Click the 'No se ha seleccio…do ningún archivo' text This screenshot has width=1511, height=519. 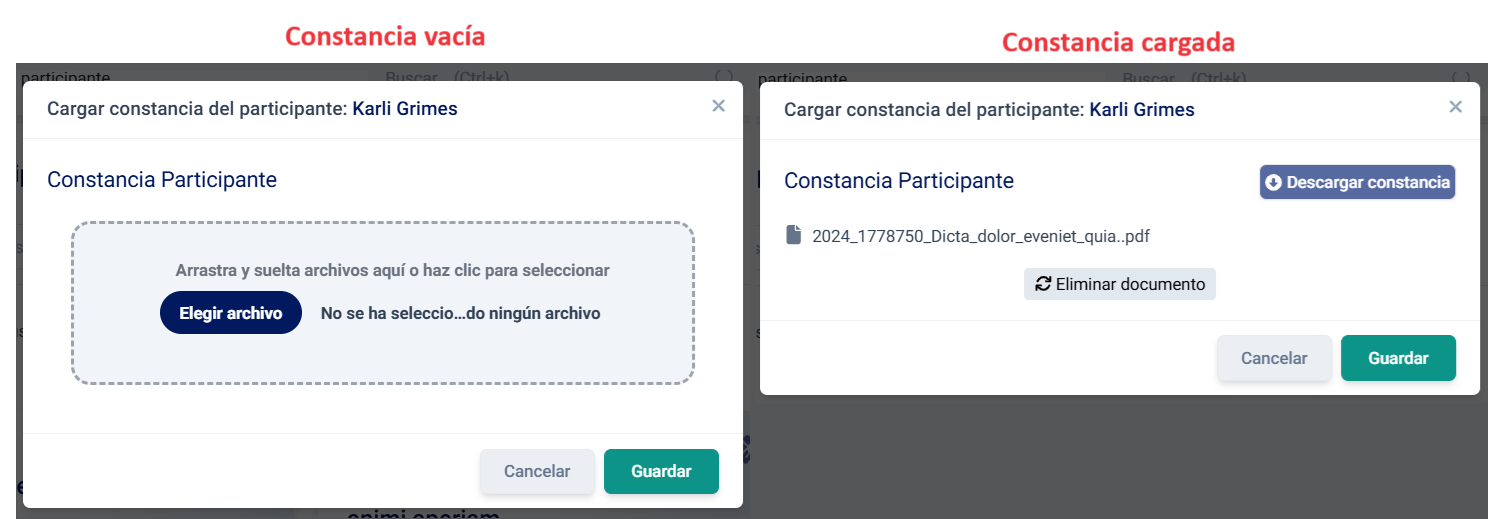click(460, 313)
